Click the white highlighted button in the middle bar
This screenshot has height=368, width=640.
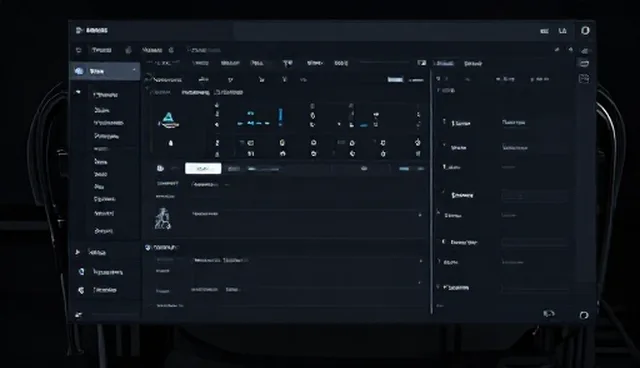pyautogui.click(x=203, y=168)
